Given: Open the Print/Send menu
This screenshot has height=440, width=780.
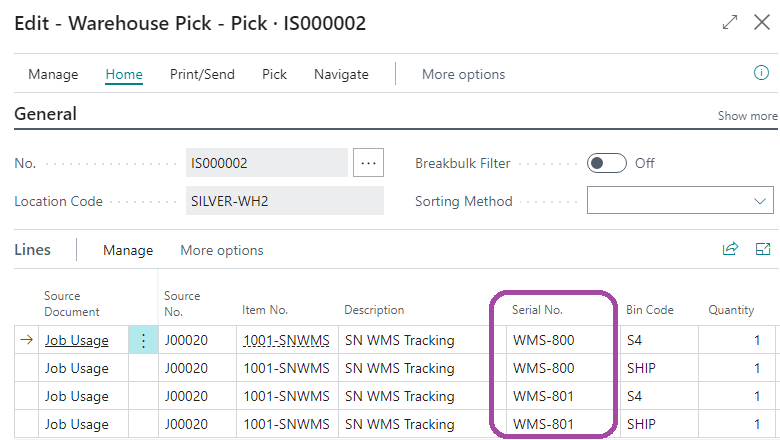Looking at the screenshot, I should [202, 74].
